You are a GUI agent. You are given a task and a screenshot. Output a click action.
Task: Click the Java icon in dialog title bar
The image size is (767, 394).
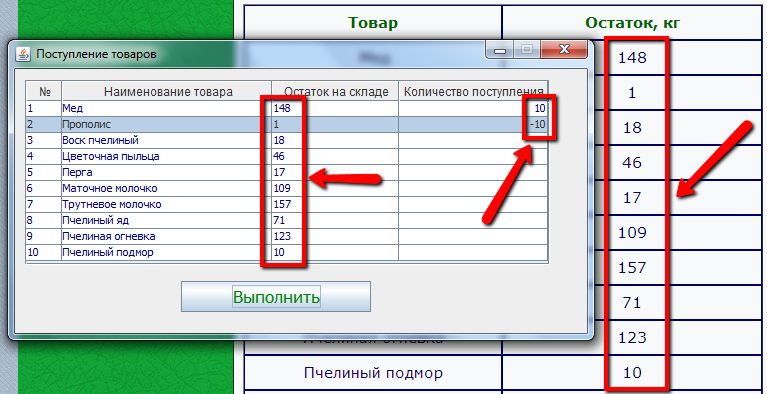click(x=23, y=53)
